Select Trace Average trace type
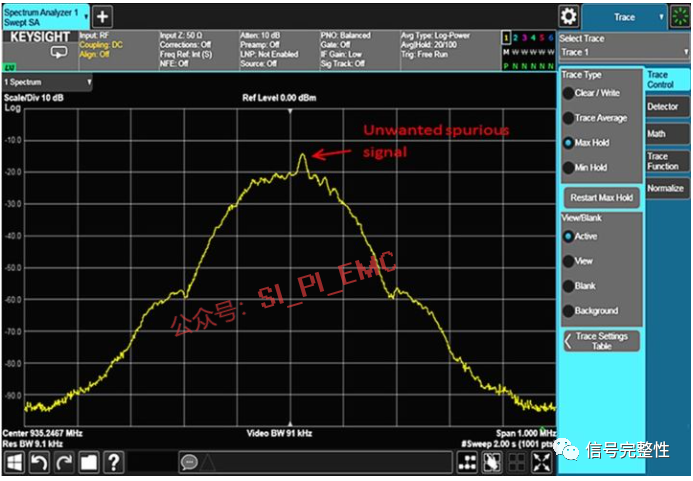Screen dimensions: 693x481 pyautogui.click(x=595, y=118)
